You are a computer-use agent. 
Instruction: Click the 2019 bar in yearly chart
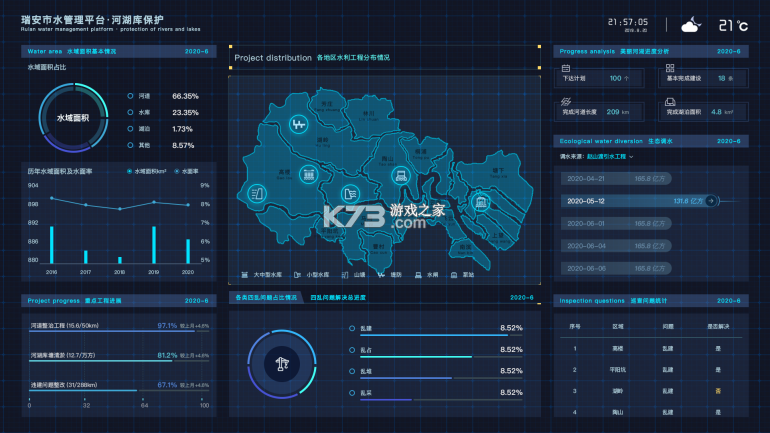pos(154,244)
